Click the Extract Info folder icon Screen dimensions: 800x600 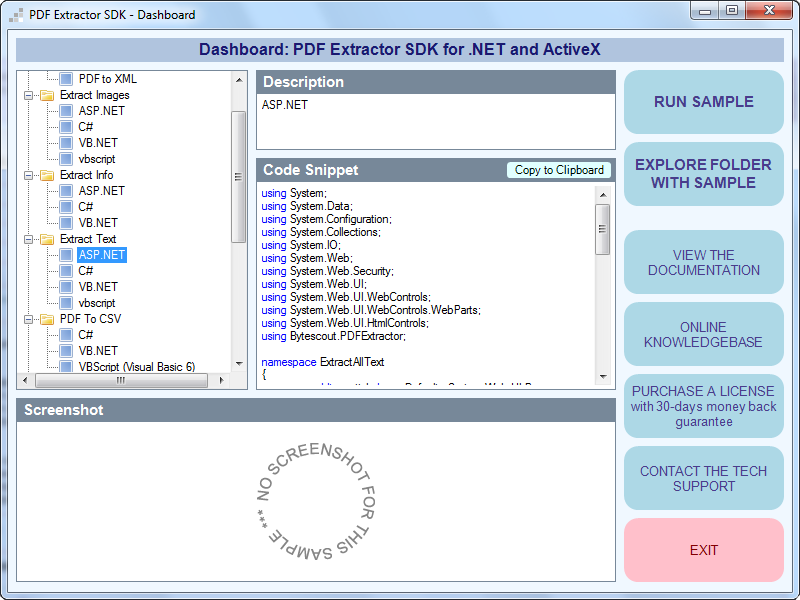pyautogui.click(x=47, y=175)
